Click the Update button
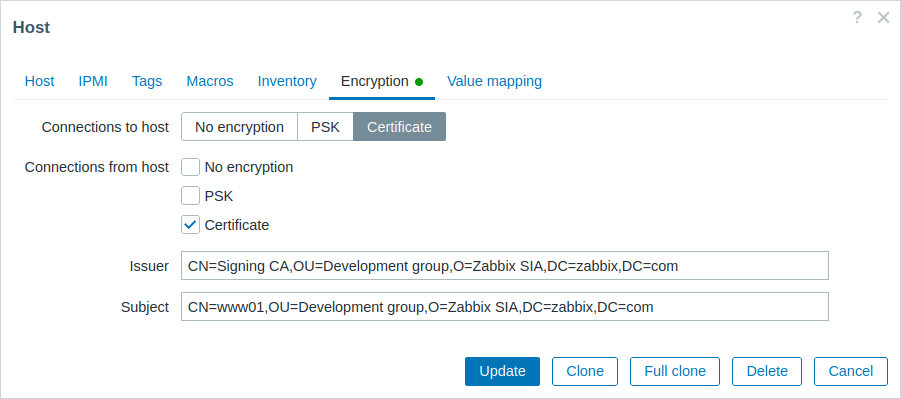This screenshot has width=901, height=399. pos(502,371)
